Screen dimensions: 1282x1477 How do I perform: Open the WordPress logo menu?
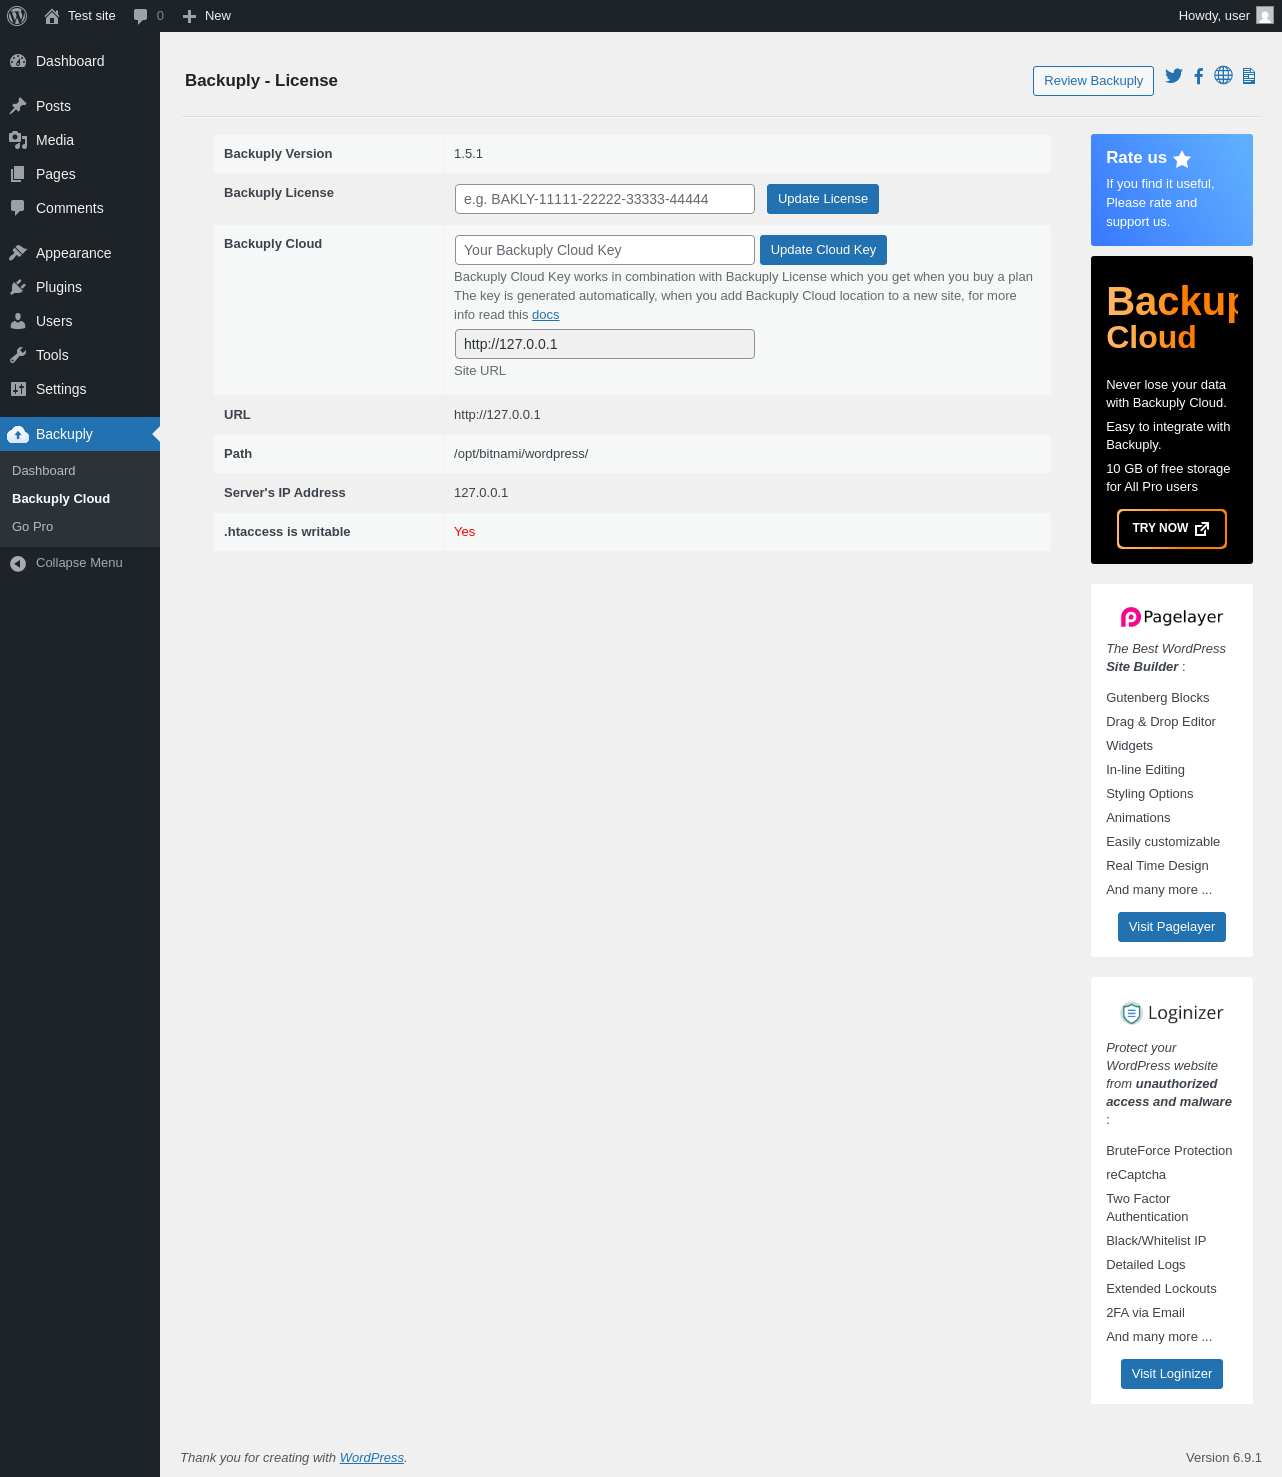pyautogui.click(x=17, y=16)
